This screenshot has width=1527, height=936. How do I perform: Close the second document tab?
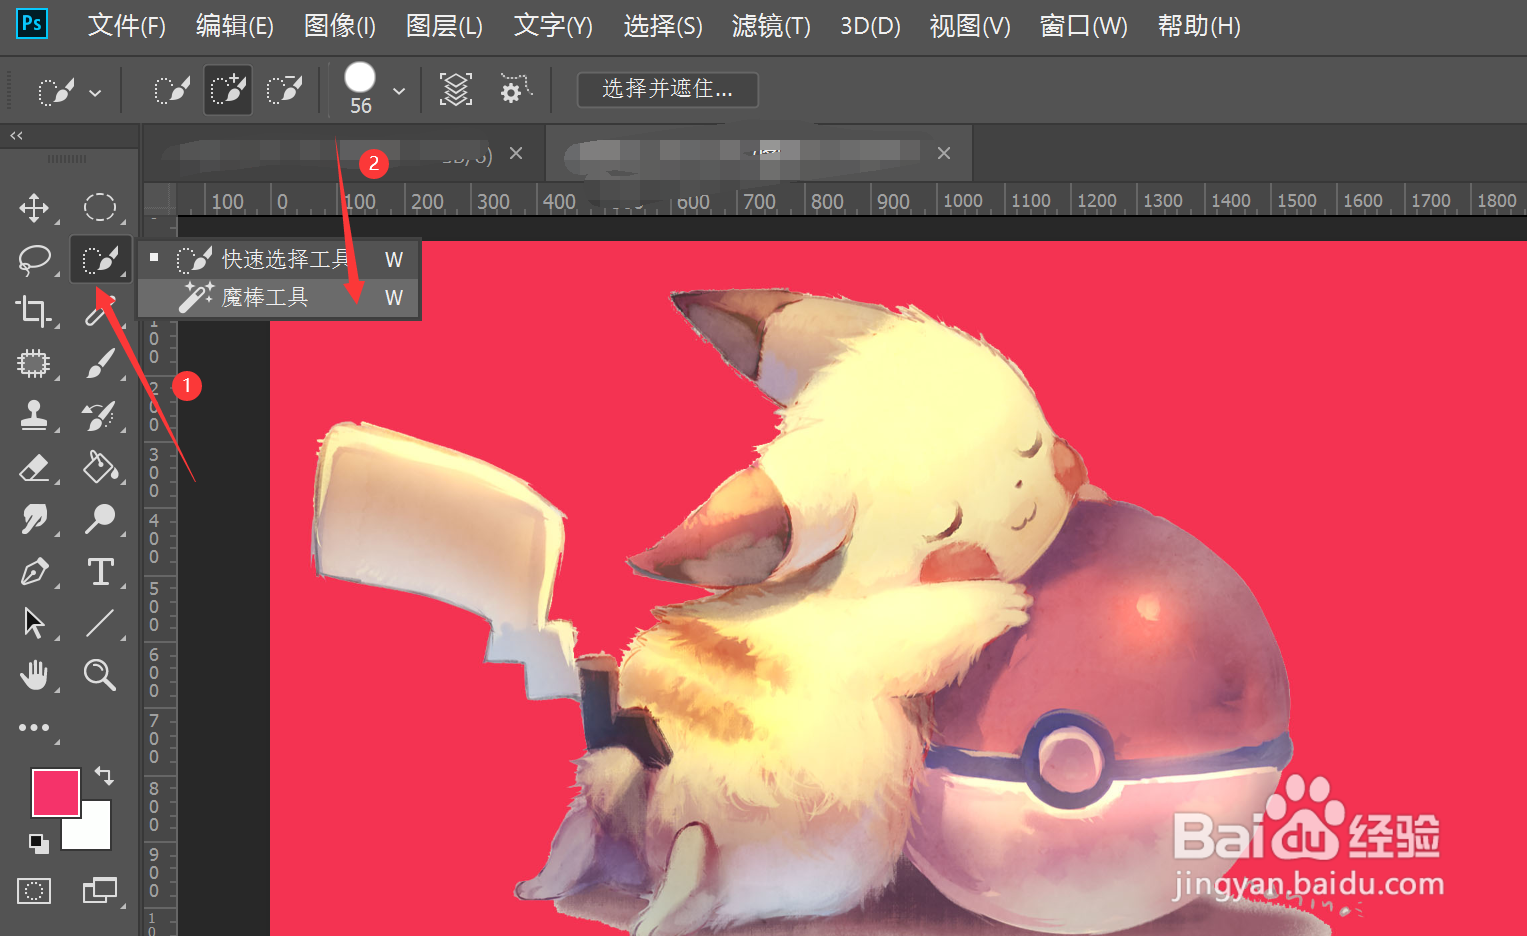(x=944, y=153)
